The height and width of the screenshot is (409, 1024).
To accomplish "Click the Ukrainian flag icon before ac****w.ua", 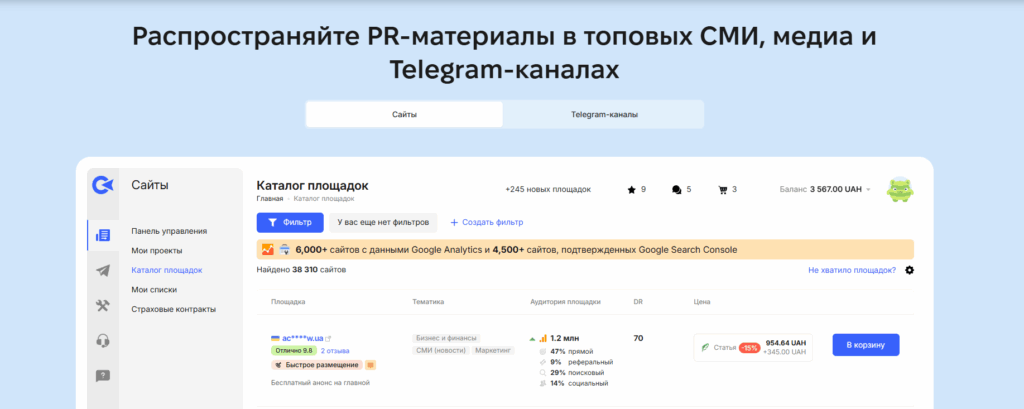I will 276,338.
